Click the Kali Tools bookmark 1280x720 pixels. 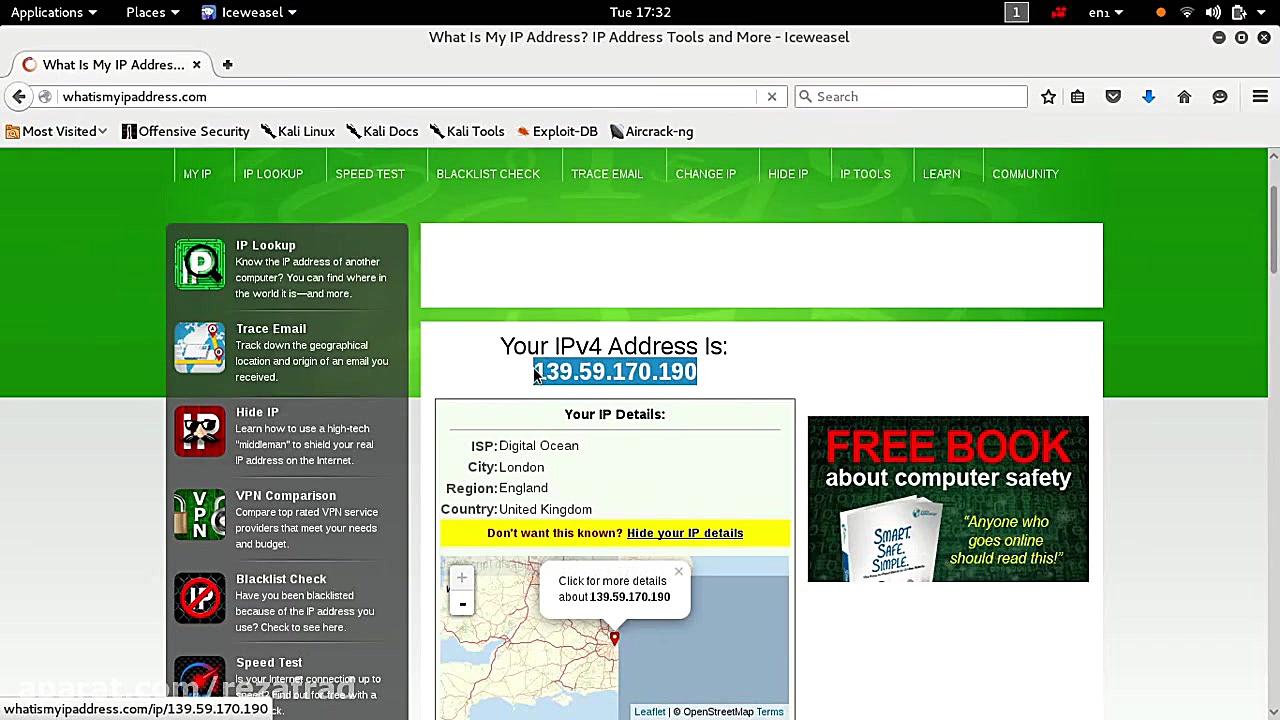[467, 131]
